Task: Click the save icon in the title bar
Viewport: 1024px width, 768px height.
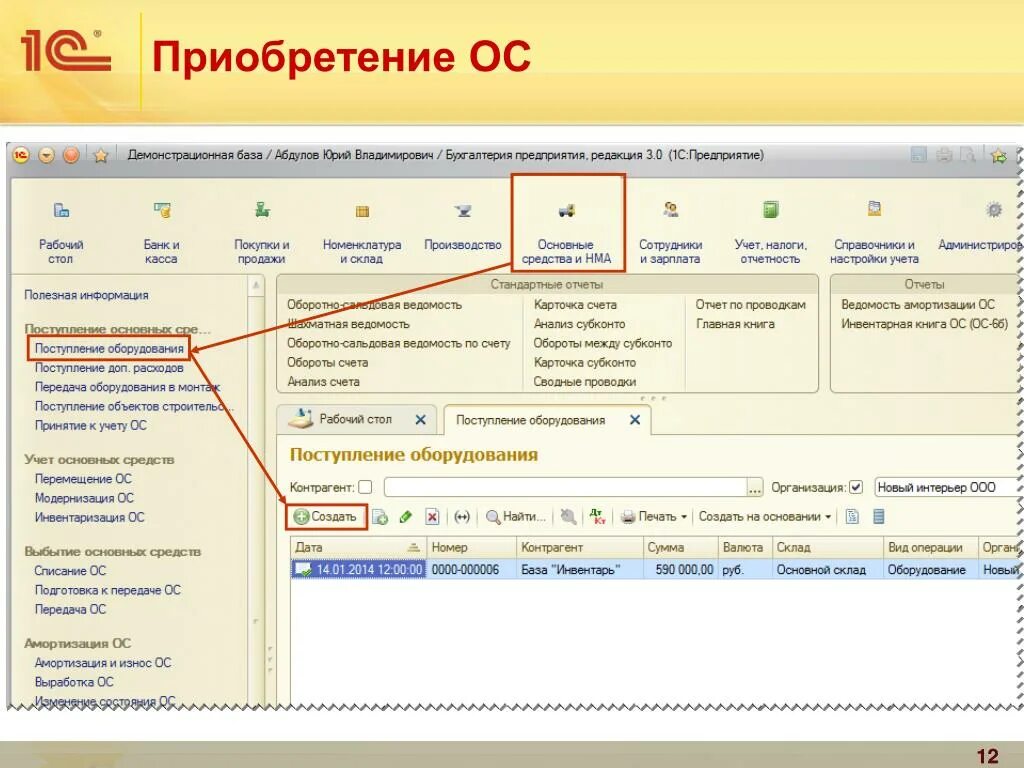Action: 919,155
